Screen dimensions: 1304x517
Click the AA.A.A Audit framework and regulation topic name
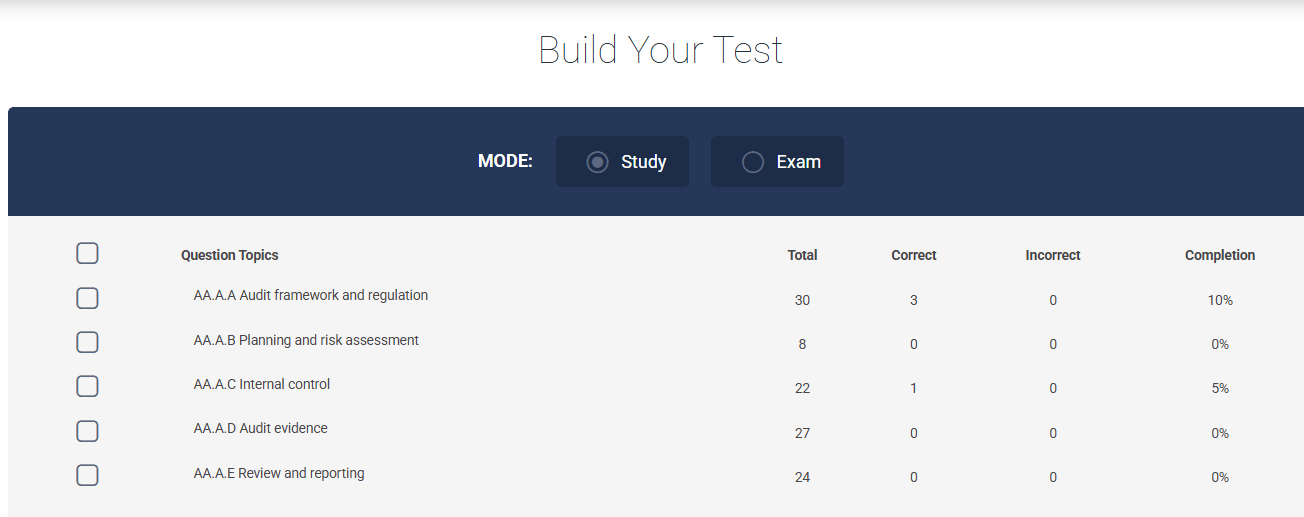(310, 296)
